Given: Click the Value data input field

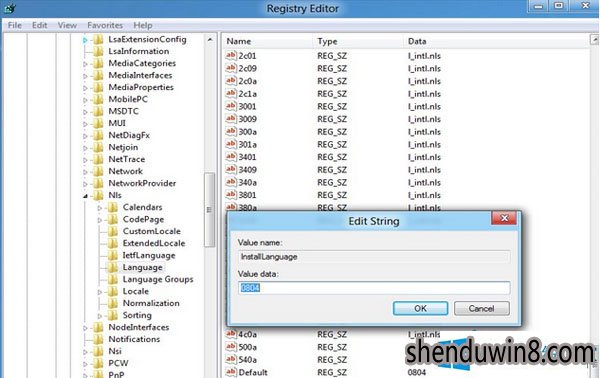Looking at the screenshot, I should point(373,288).
